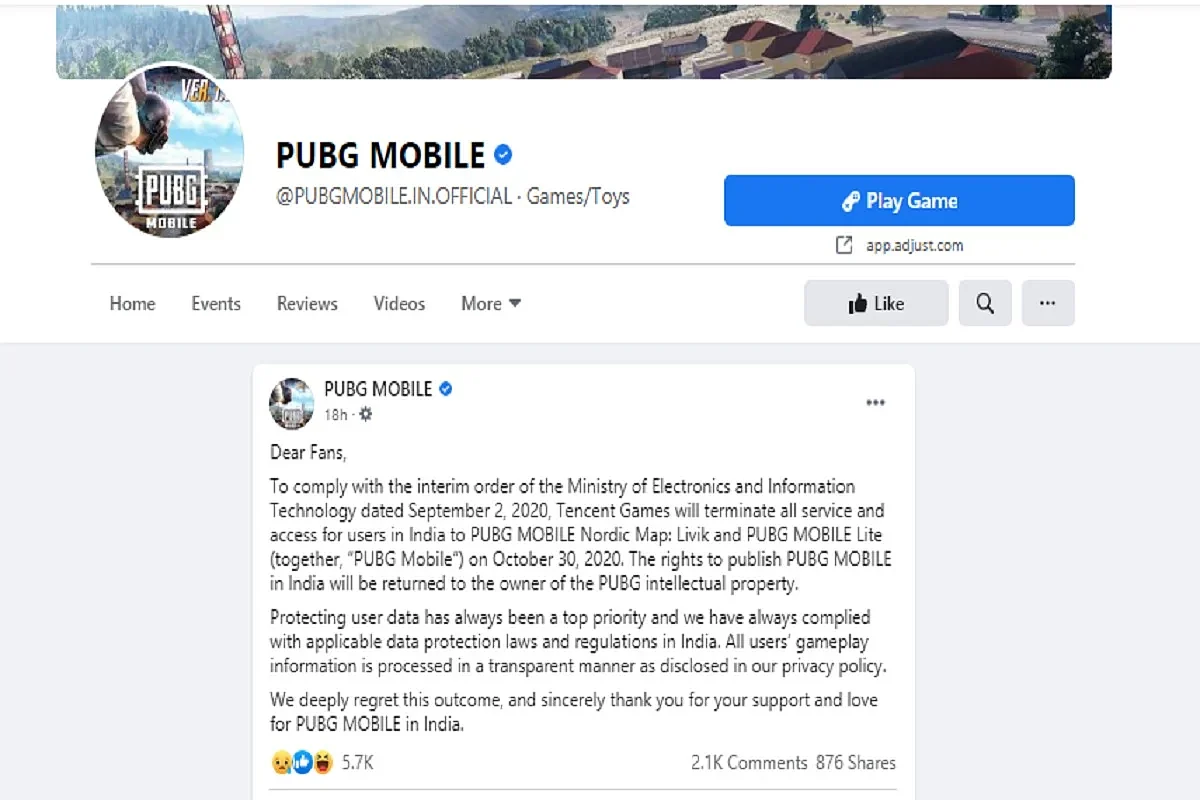This screenshot has width=1200, height=800.
Task: Open the page three-dots options button
Action: click(1048, 303)
